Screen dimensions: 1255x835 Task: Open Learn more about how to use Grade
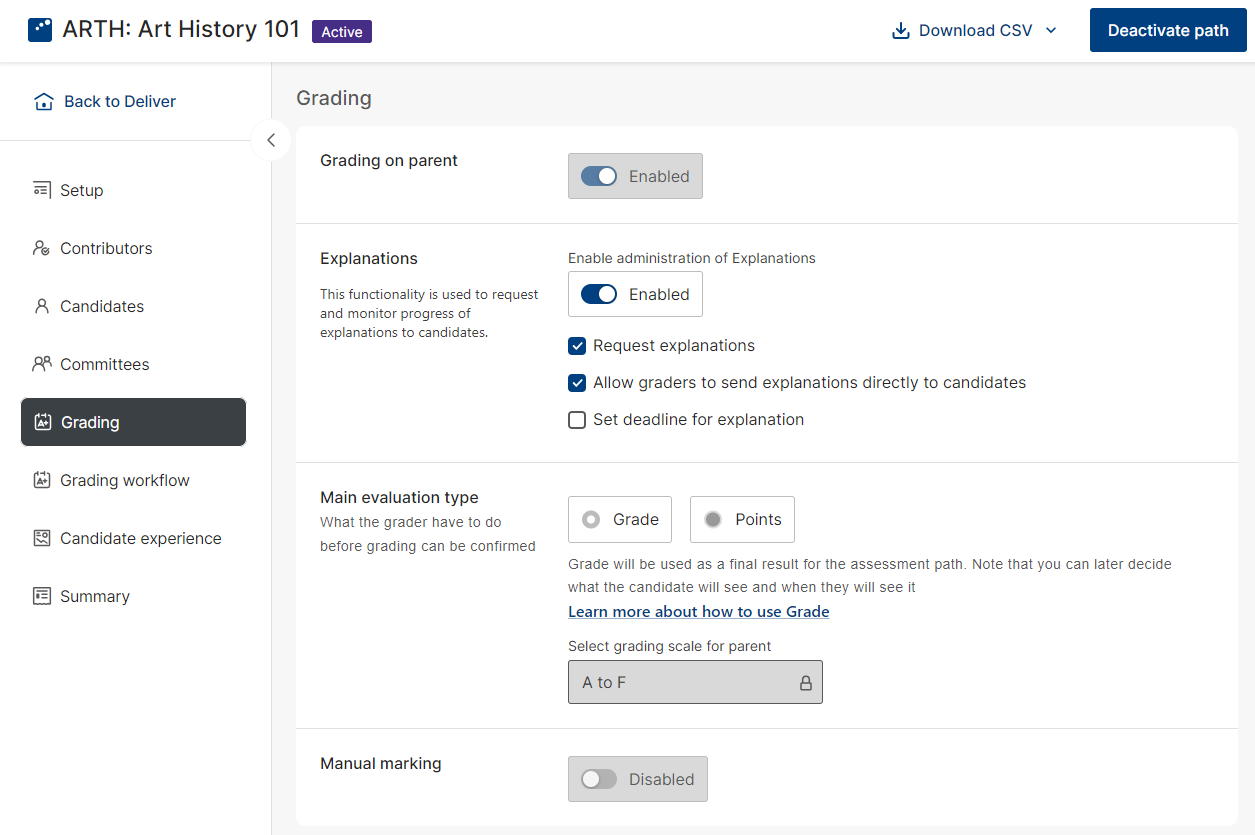(x=698, y=612)
